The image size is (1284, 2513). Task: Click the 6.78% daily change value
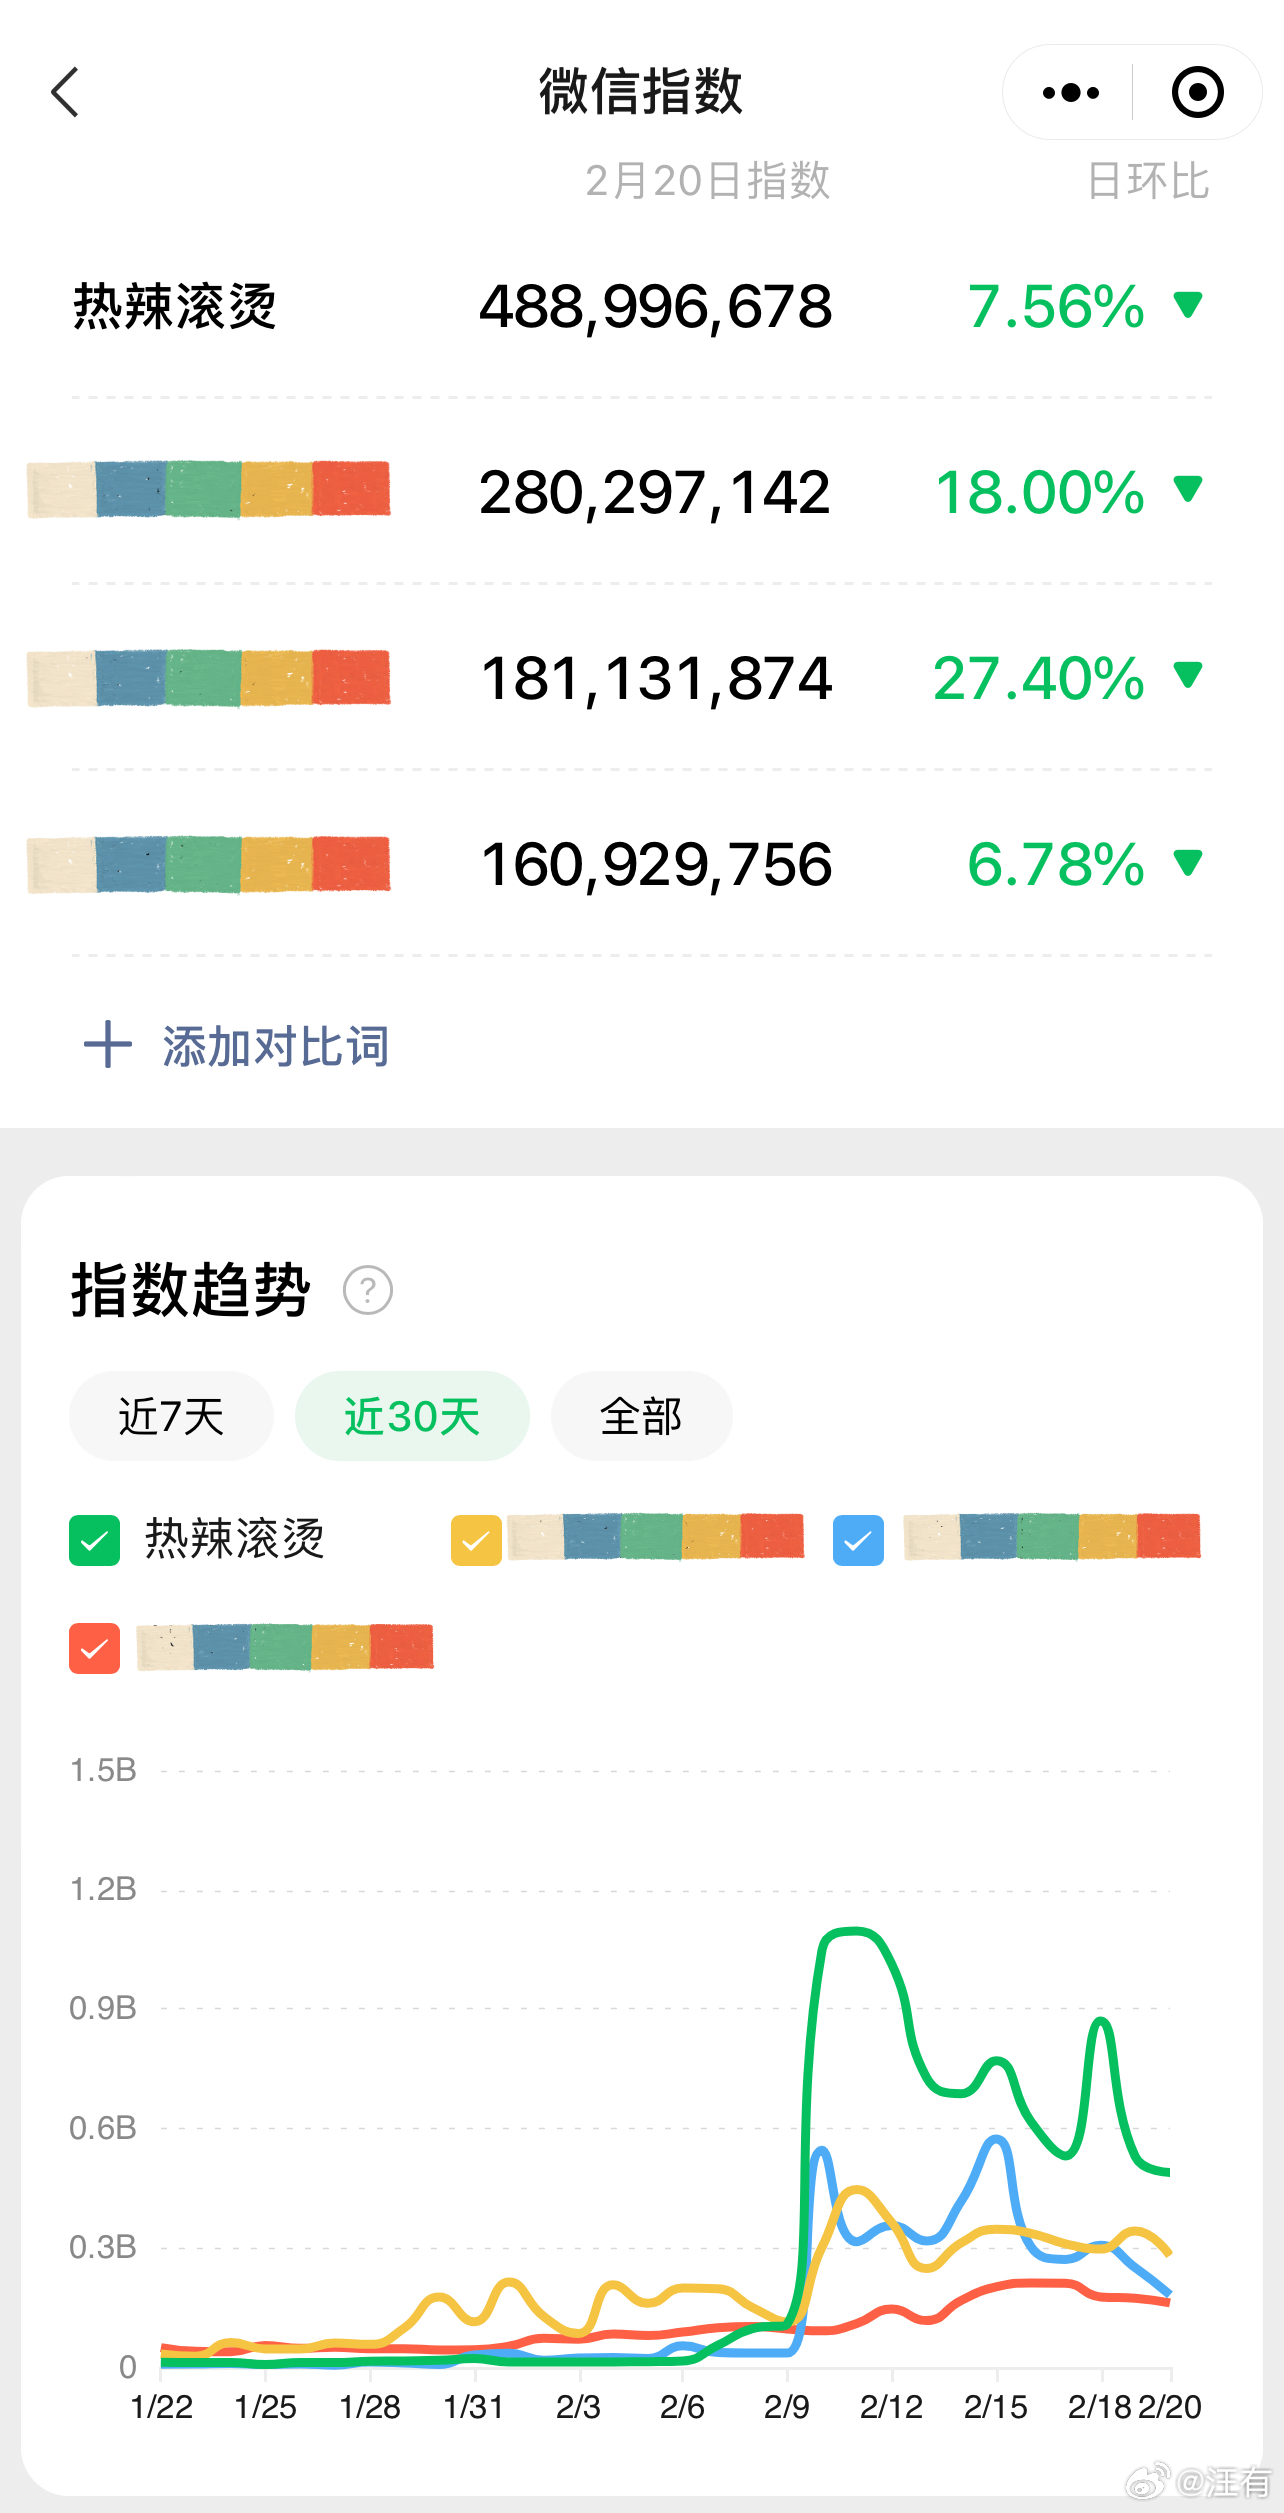click(x=1056, y=864)
